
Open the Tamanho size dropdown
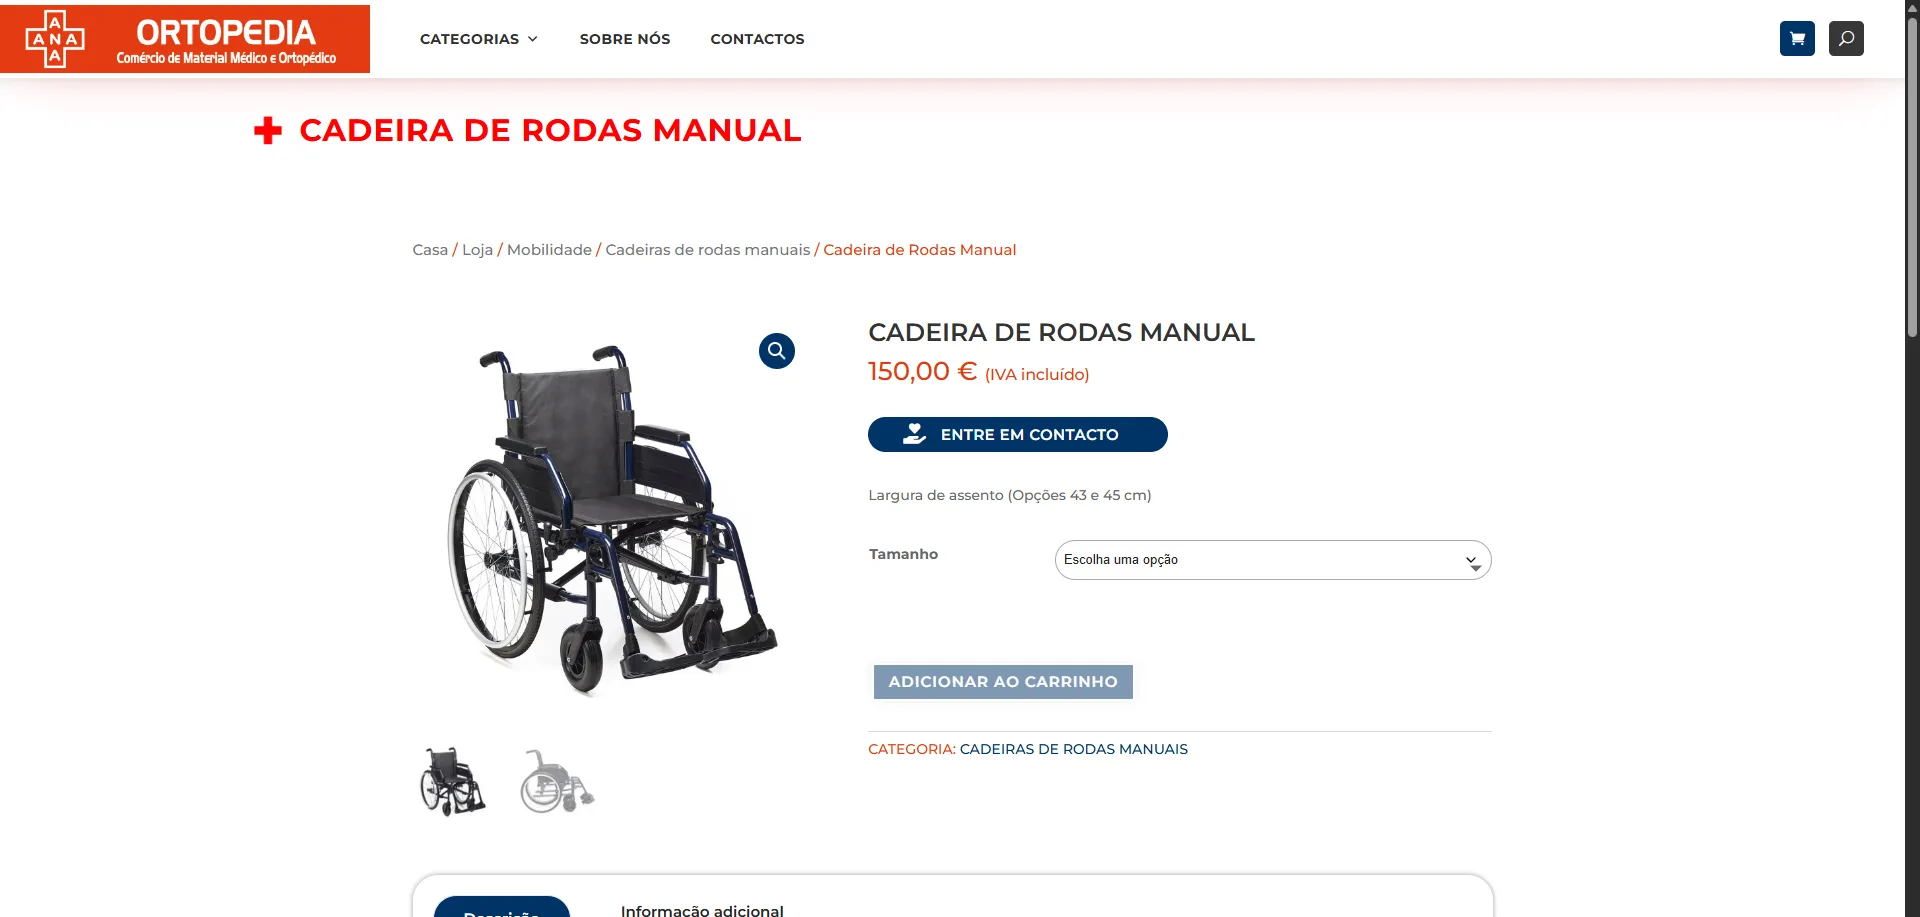pos(1273,560)
